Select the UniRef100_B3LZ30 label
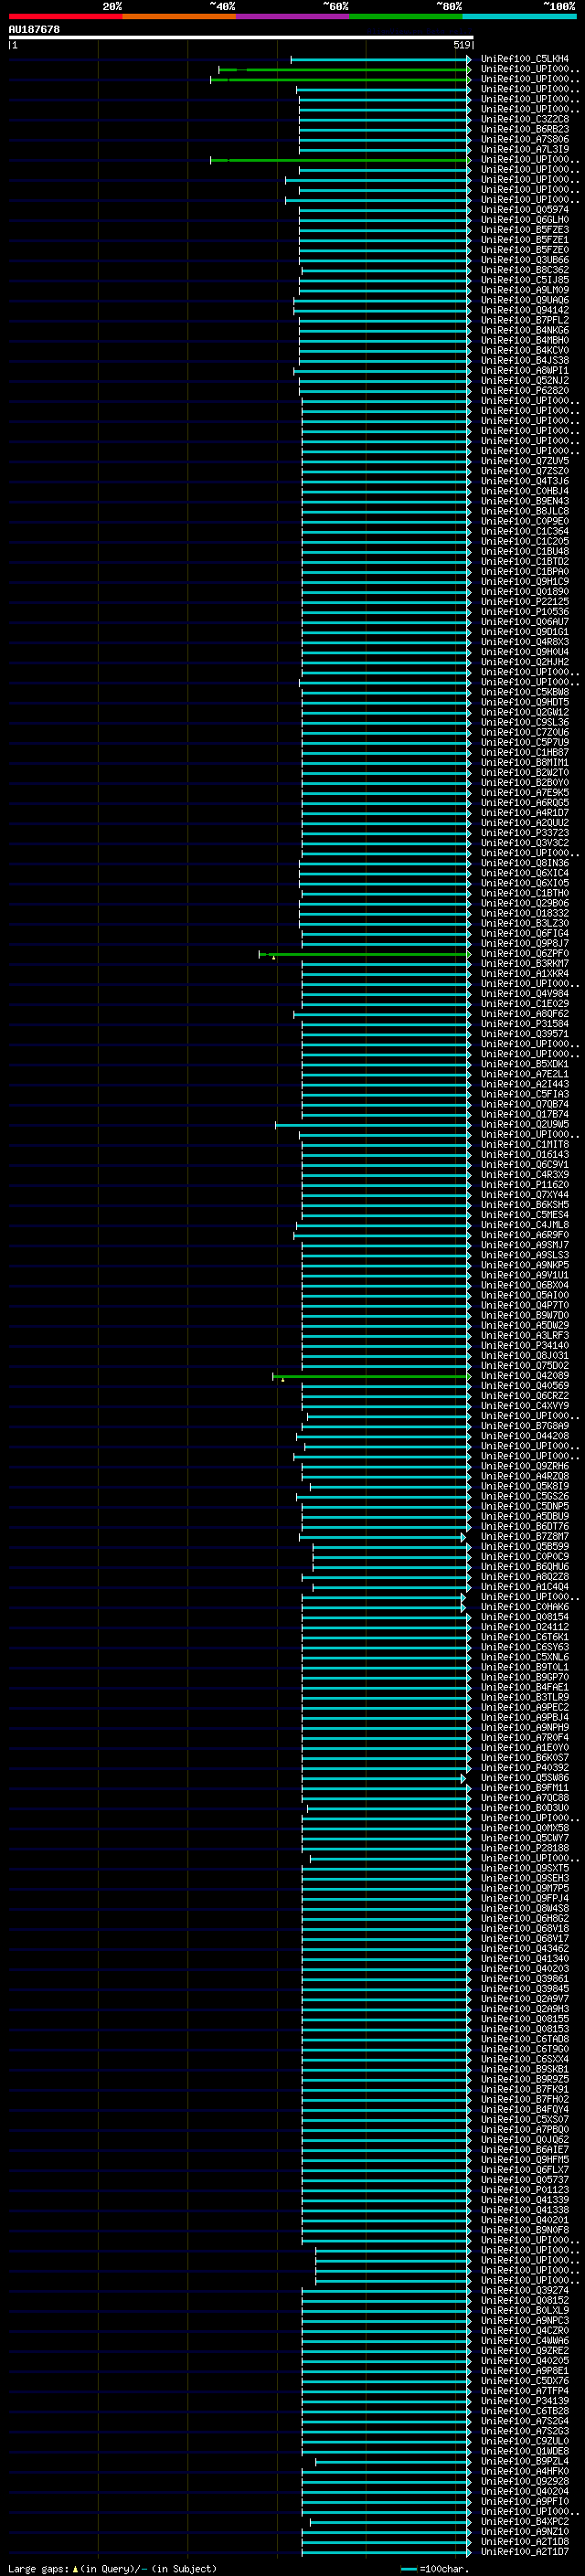 pyautogui.click(x=525, y=924)
